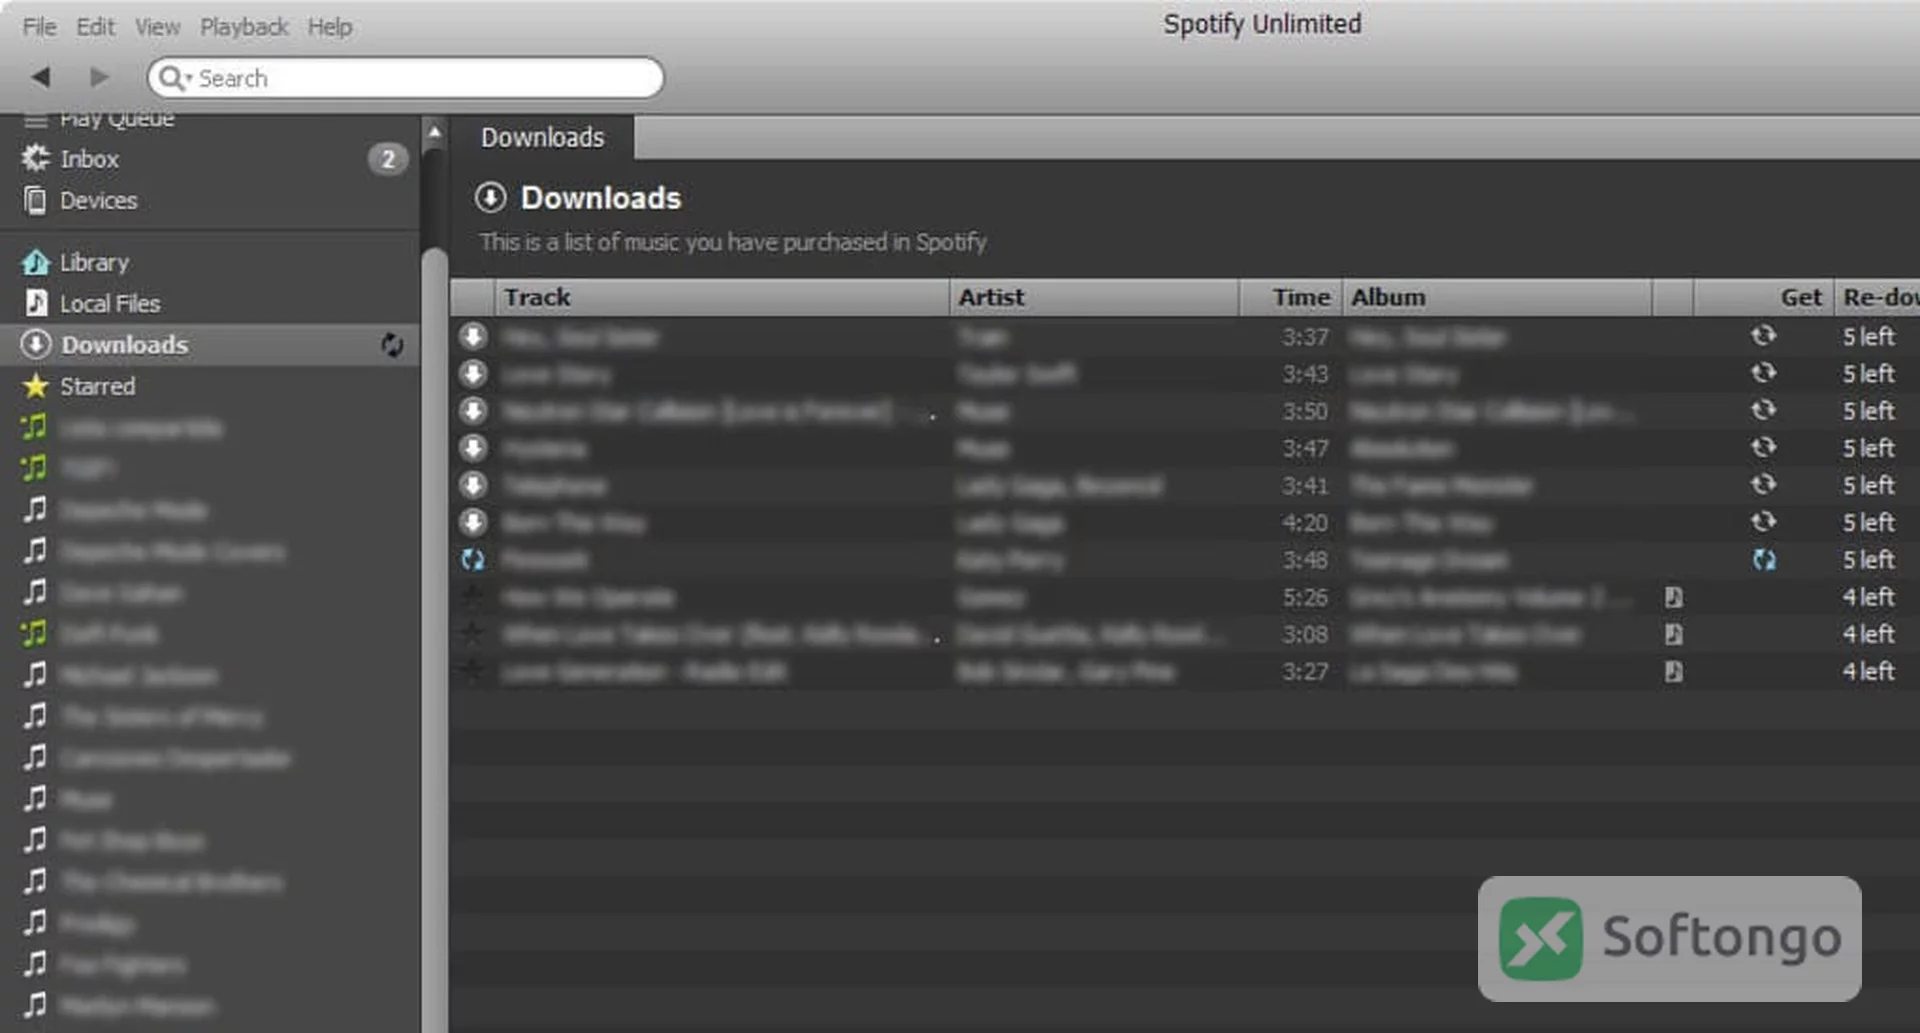This screenshot has height=1033, width=1920.
Task: Go back with the left arrow
Action: tap(41, 76)
